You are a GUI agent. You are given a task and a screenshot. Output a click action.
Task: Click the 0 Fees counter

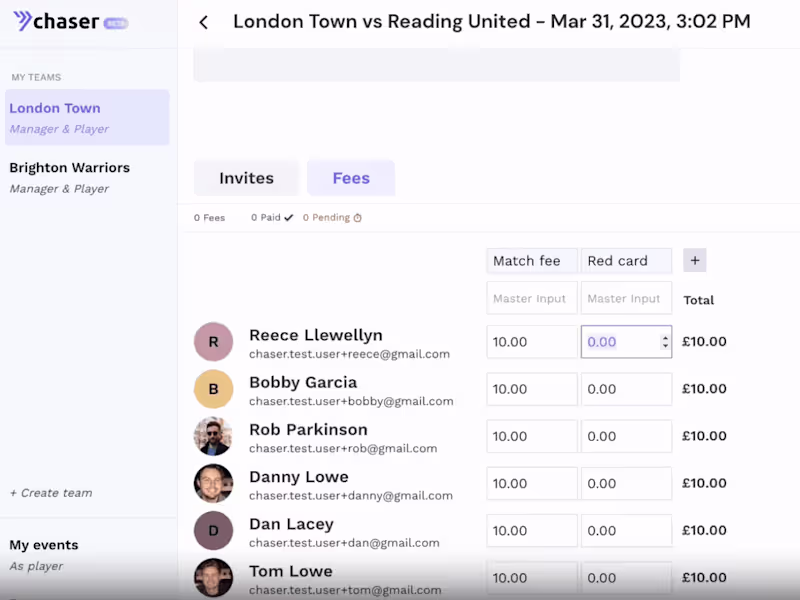(x=209, y=218)
